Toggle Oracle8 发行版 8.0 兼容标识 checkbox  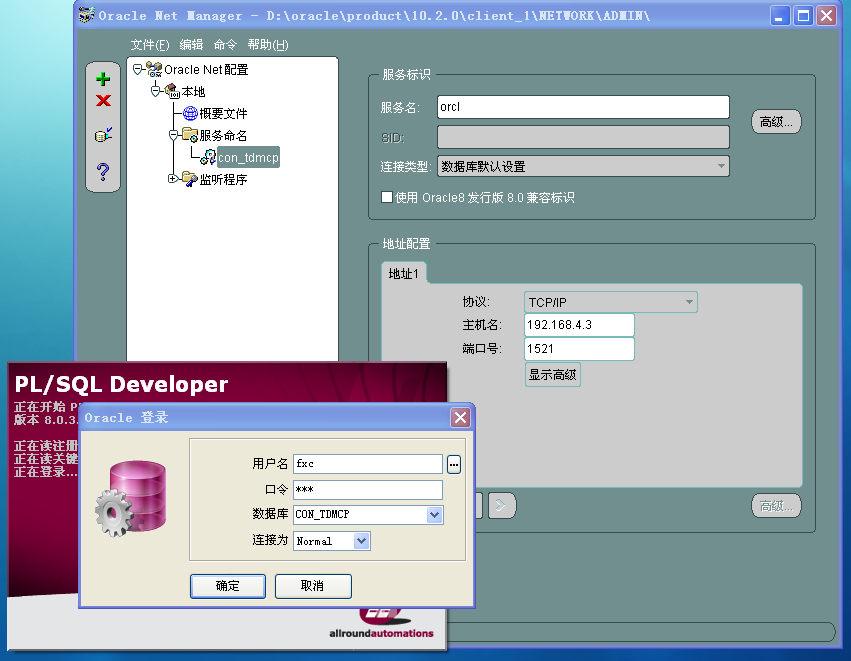coord(387,197)
